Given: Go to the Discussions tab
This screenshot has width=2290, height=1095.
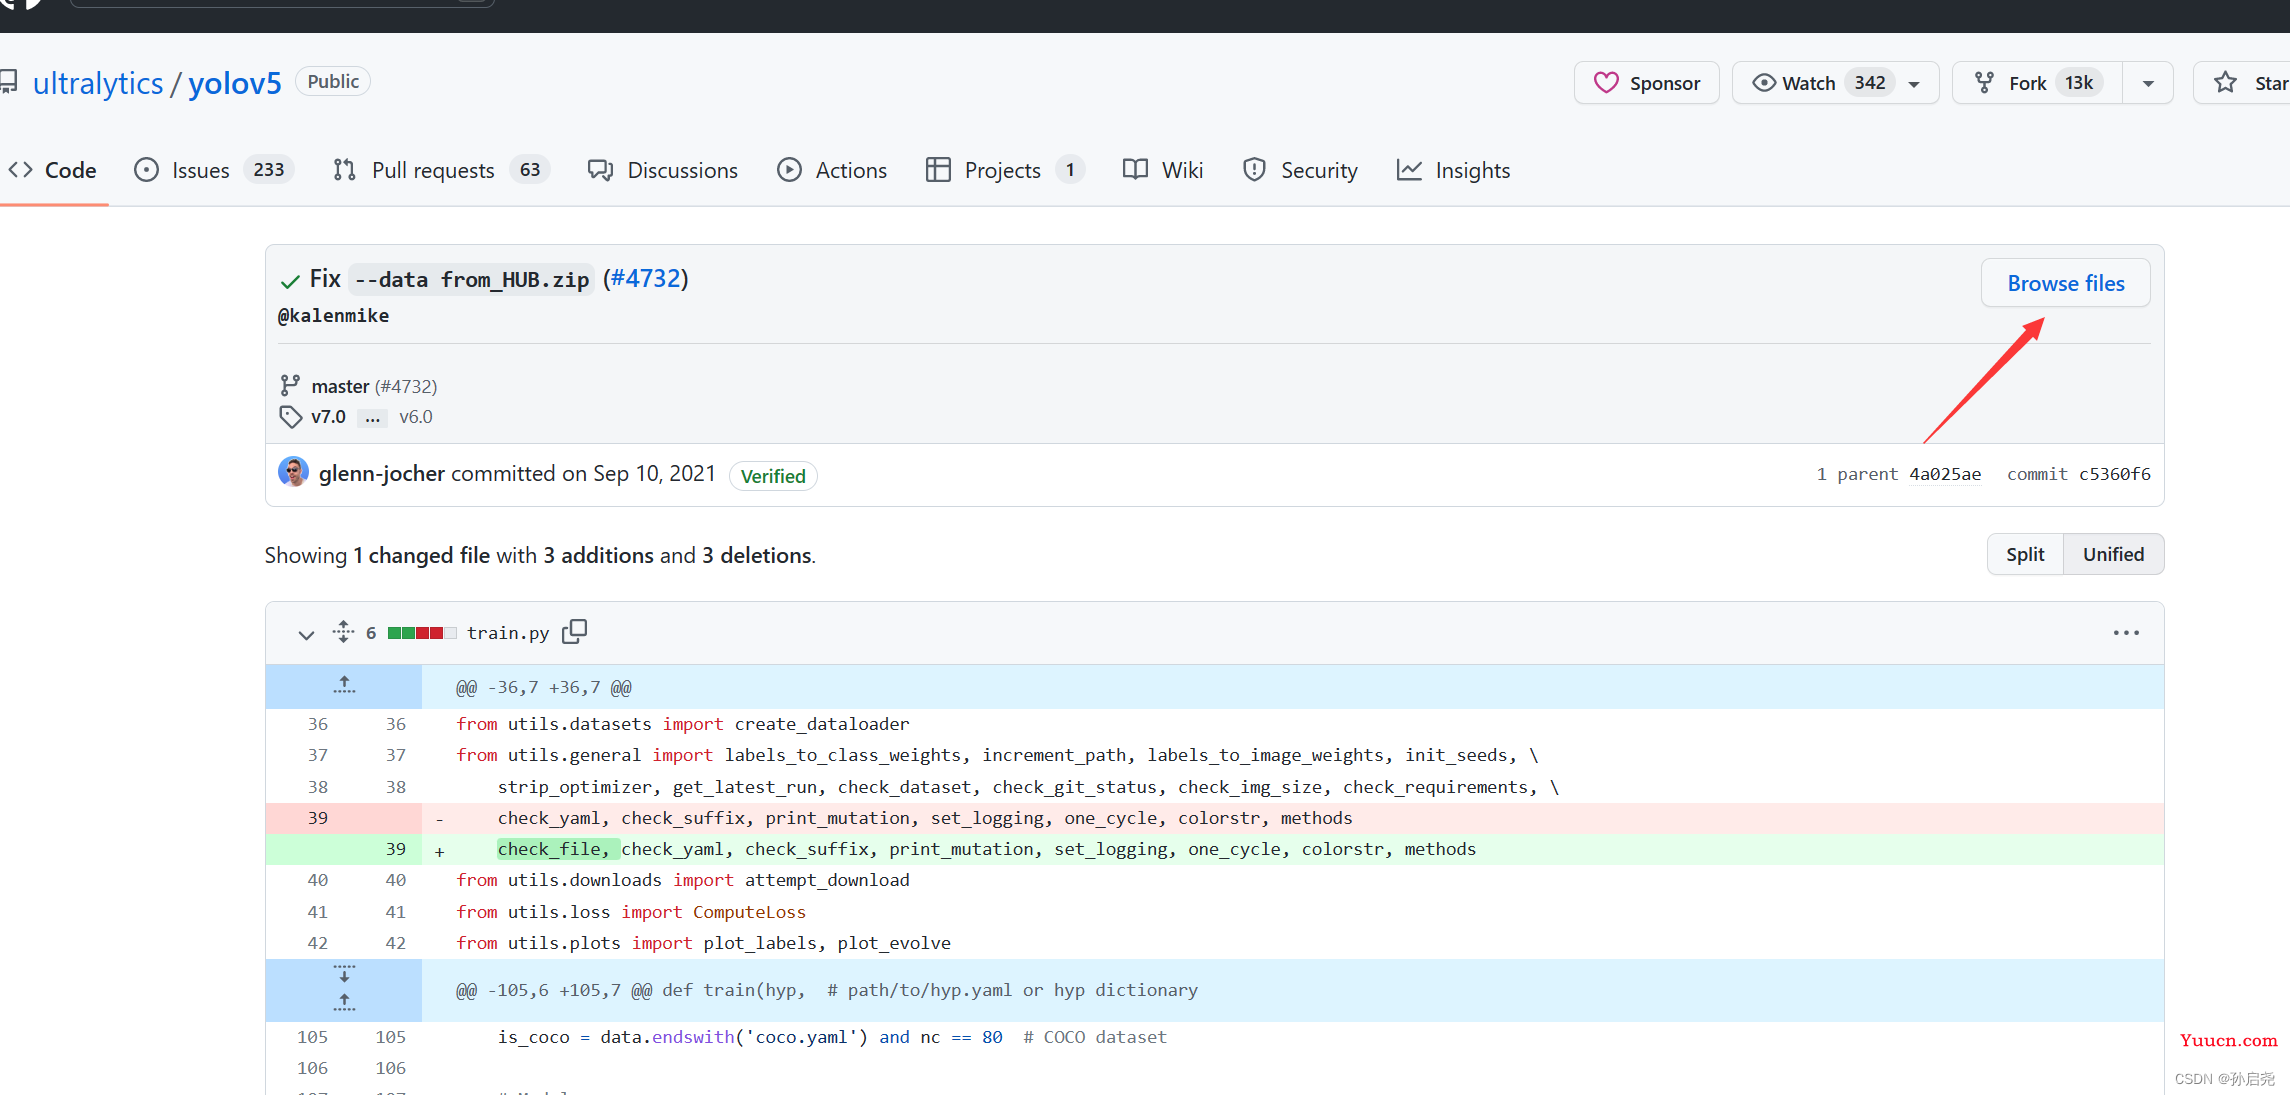Looking at the screenshot, I should (663, 170).
